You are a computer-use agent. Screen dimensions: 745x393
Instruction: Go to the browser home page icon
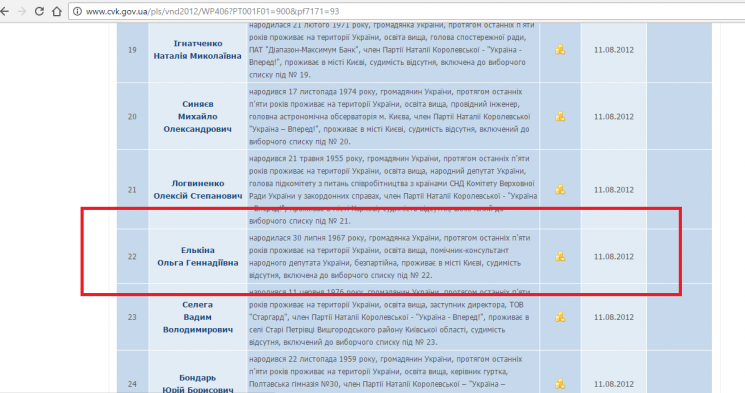click(x=57, y=11)
